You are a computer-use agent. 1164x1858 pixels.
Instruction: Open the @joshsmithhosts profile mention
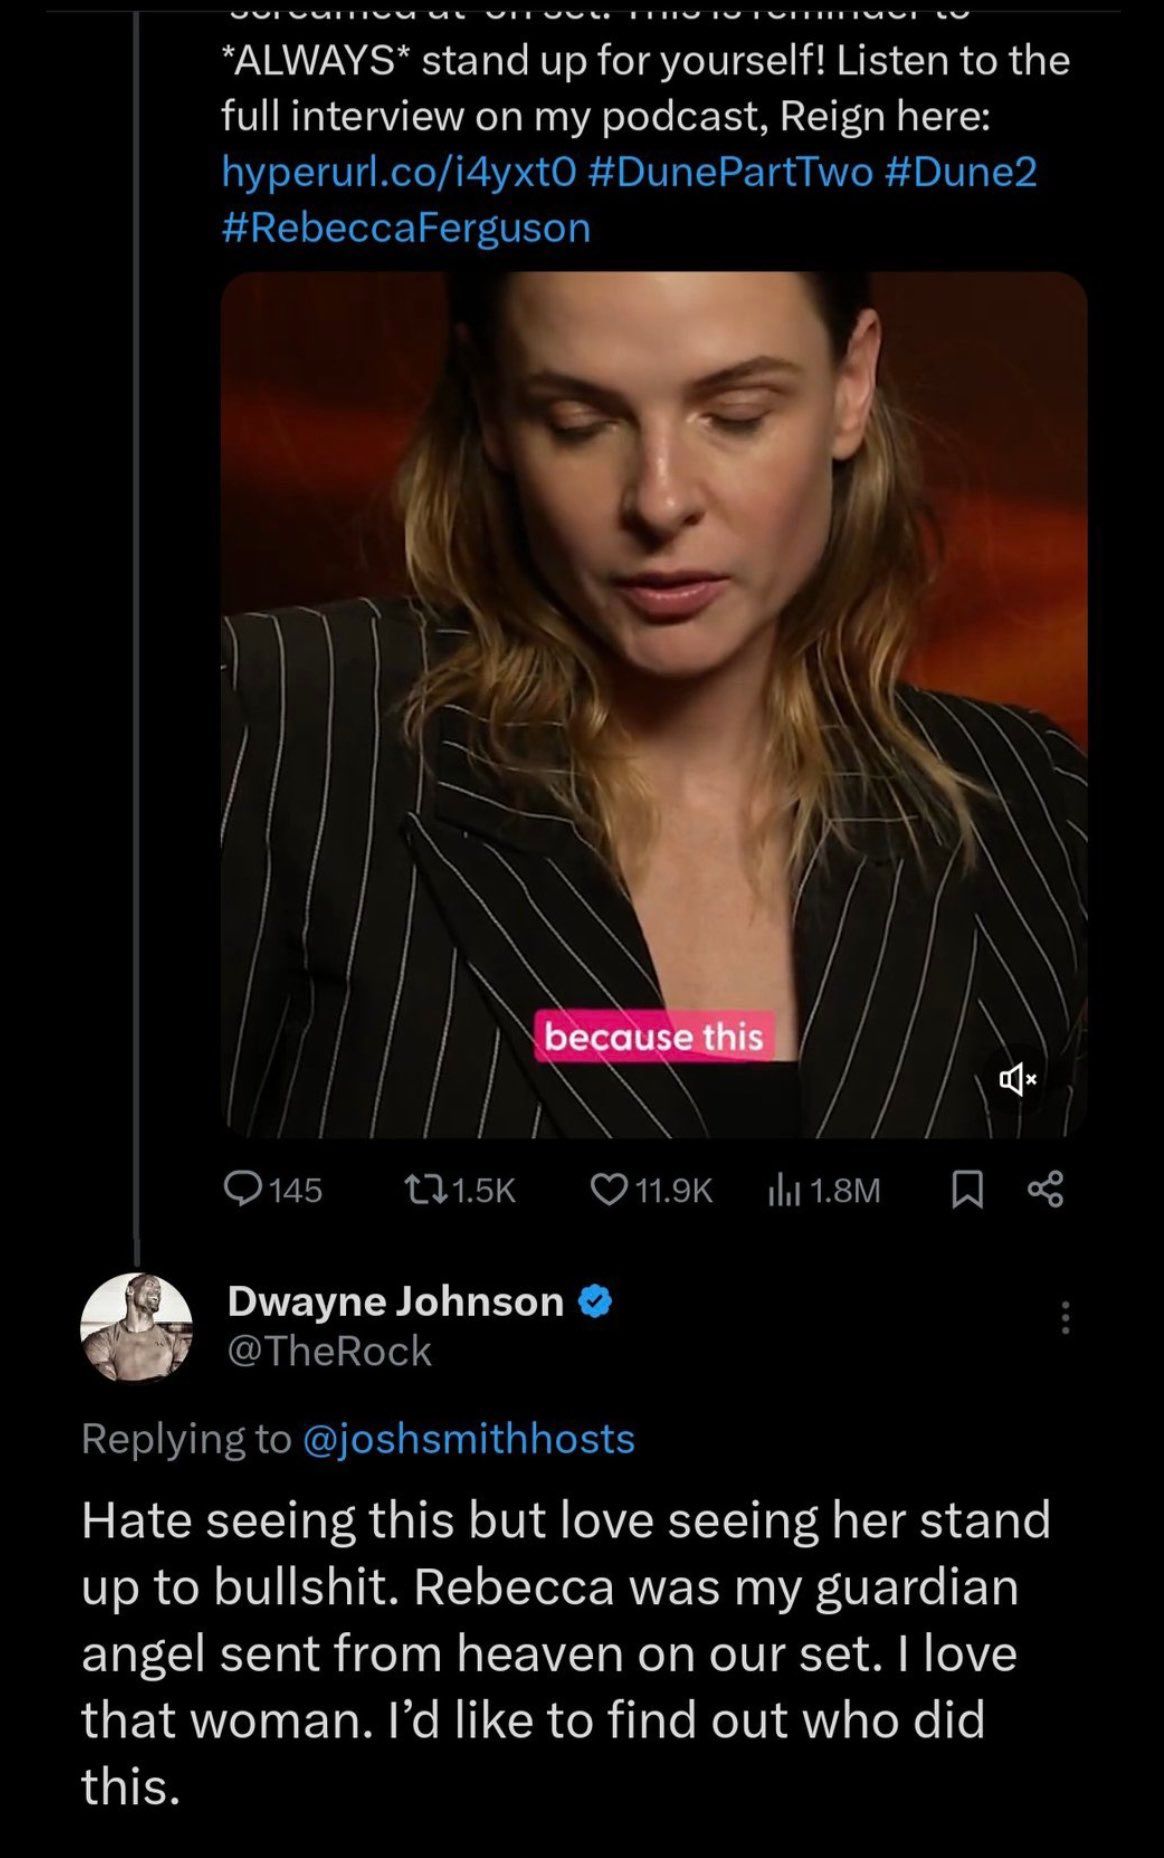[468, 1438]
